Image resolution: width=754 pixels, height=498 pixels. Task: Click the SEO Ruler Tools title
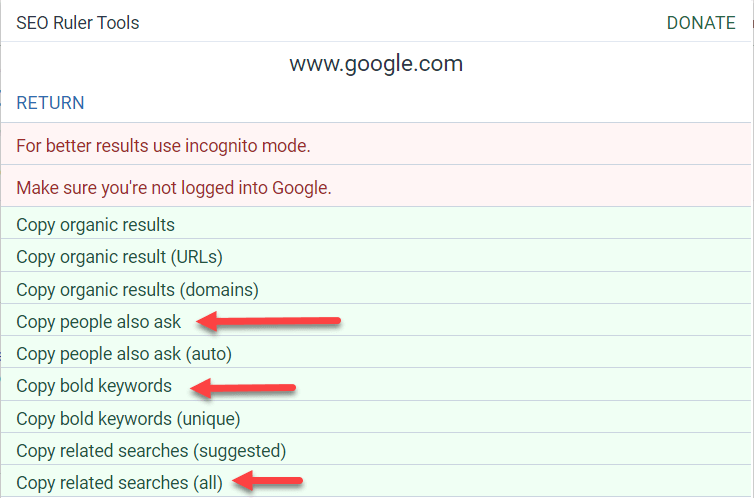click(78, 23)
